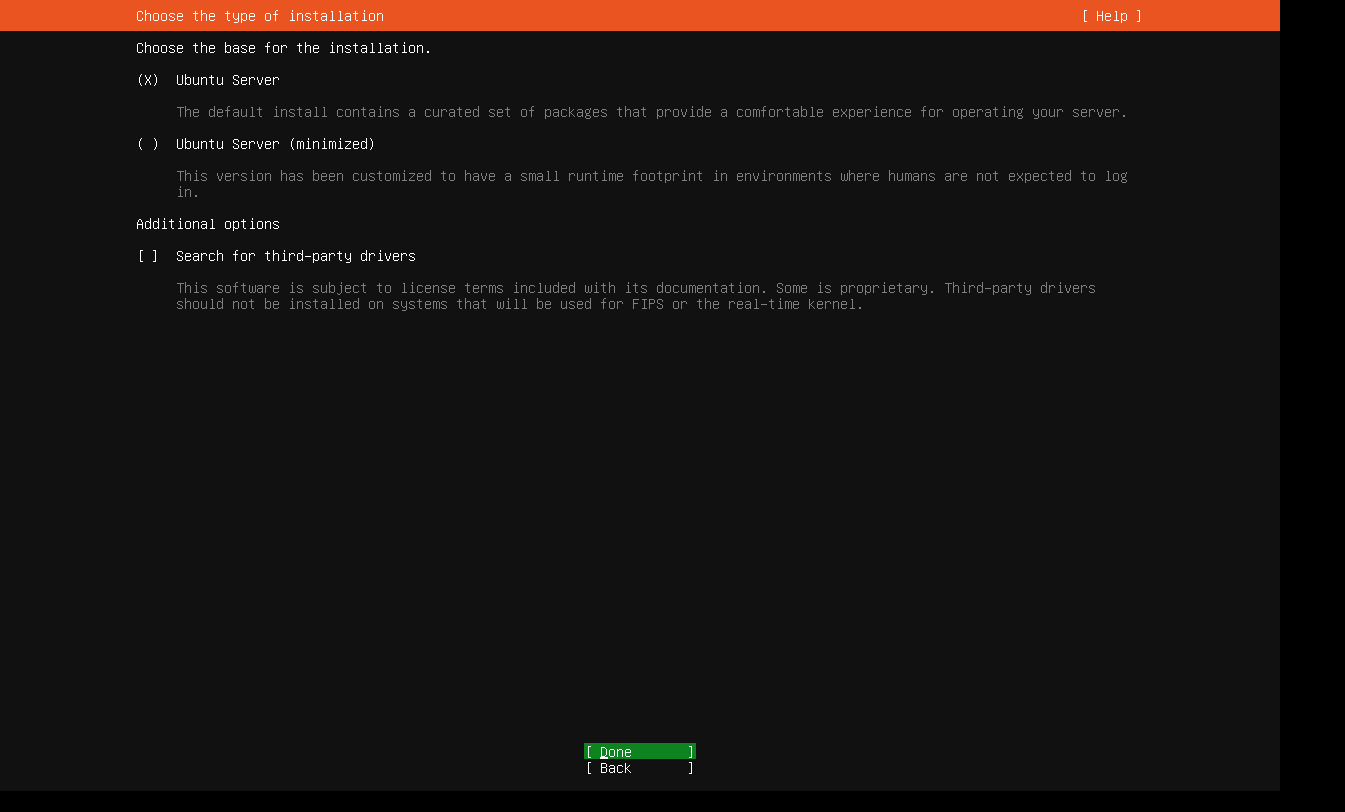The image size is (1345, 812).
Task: Click the Choose the type of installation title
Action: coord(258,15)
